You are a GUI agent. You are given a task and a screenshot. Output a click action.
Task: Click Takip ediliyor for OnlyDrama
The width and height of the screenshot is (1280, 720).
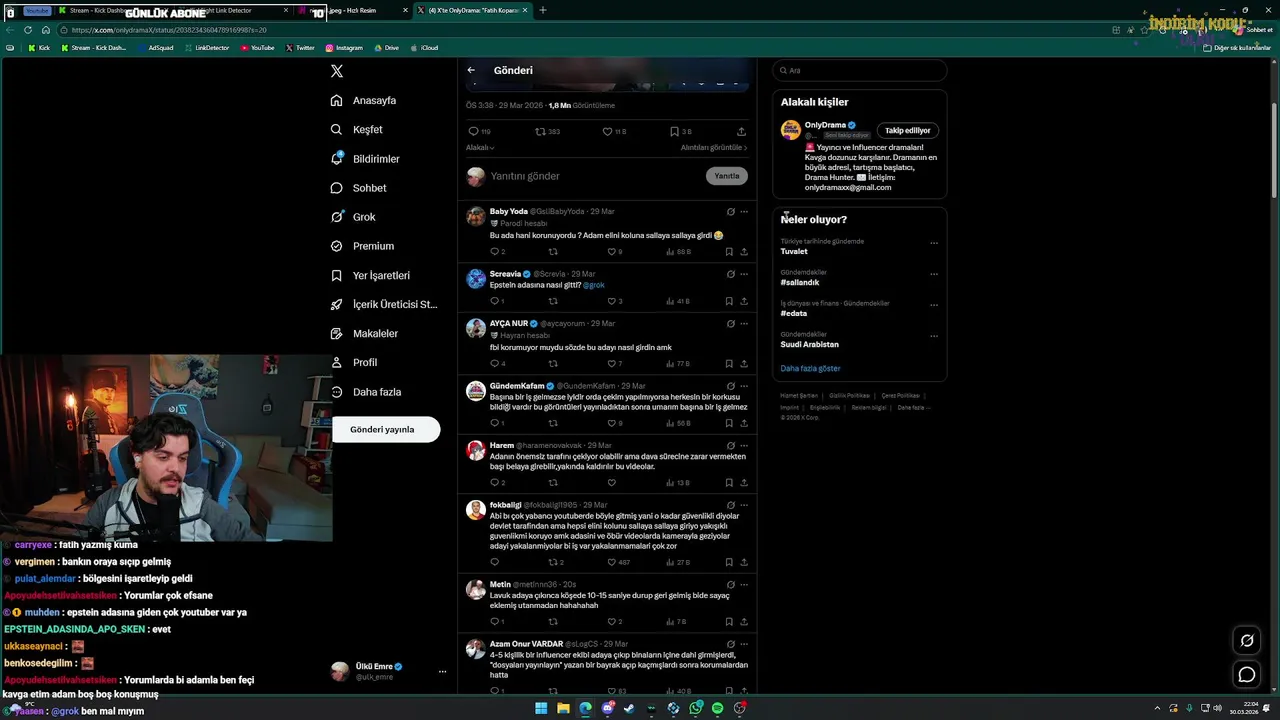click(x=907, y=130)
